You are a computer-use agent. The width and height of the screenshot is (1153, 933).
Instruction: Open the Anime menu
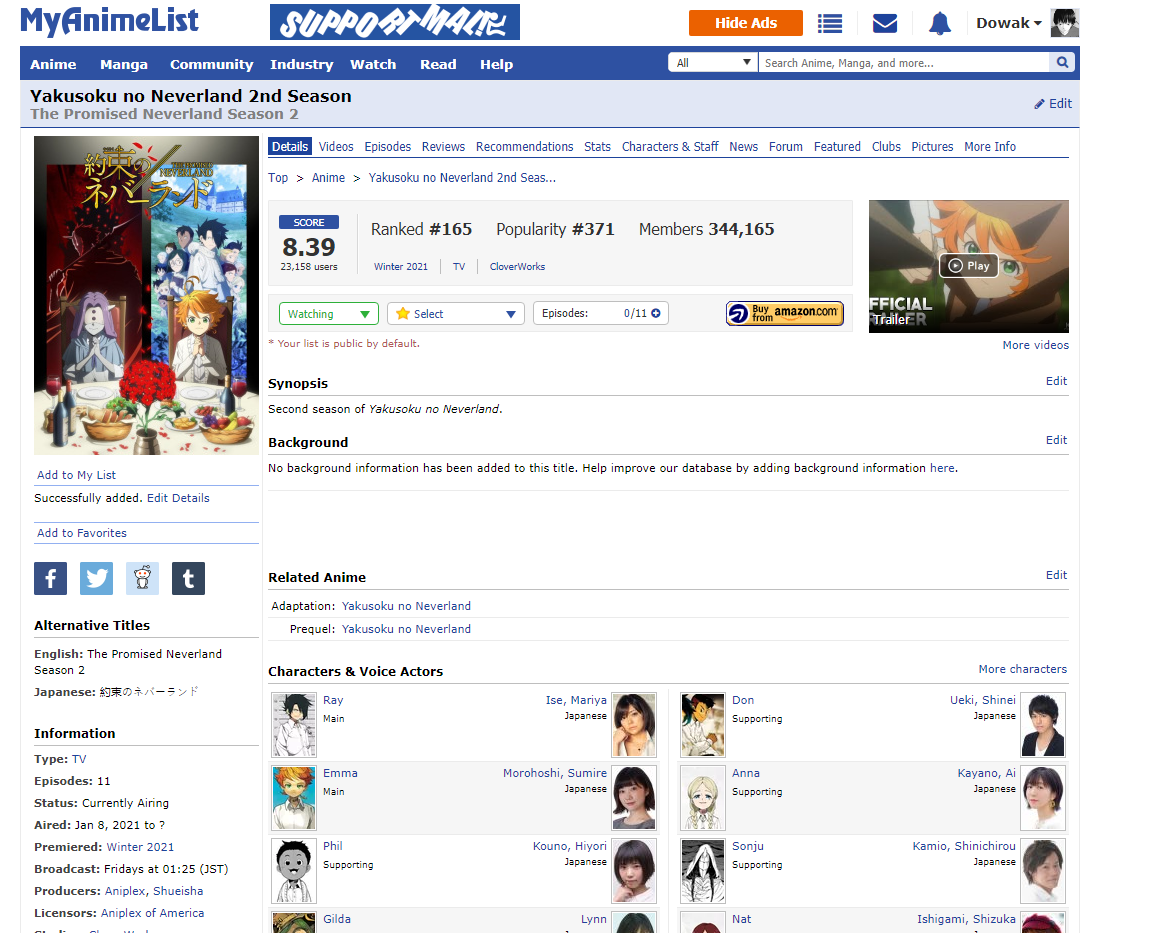click(53, 64)
